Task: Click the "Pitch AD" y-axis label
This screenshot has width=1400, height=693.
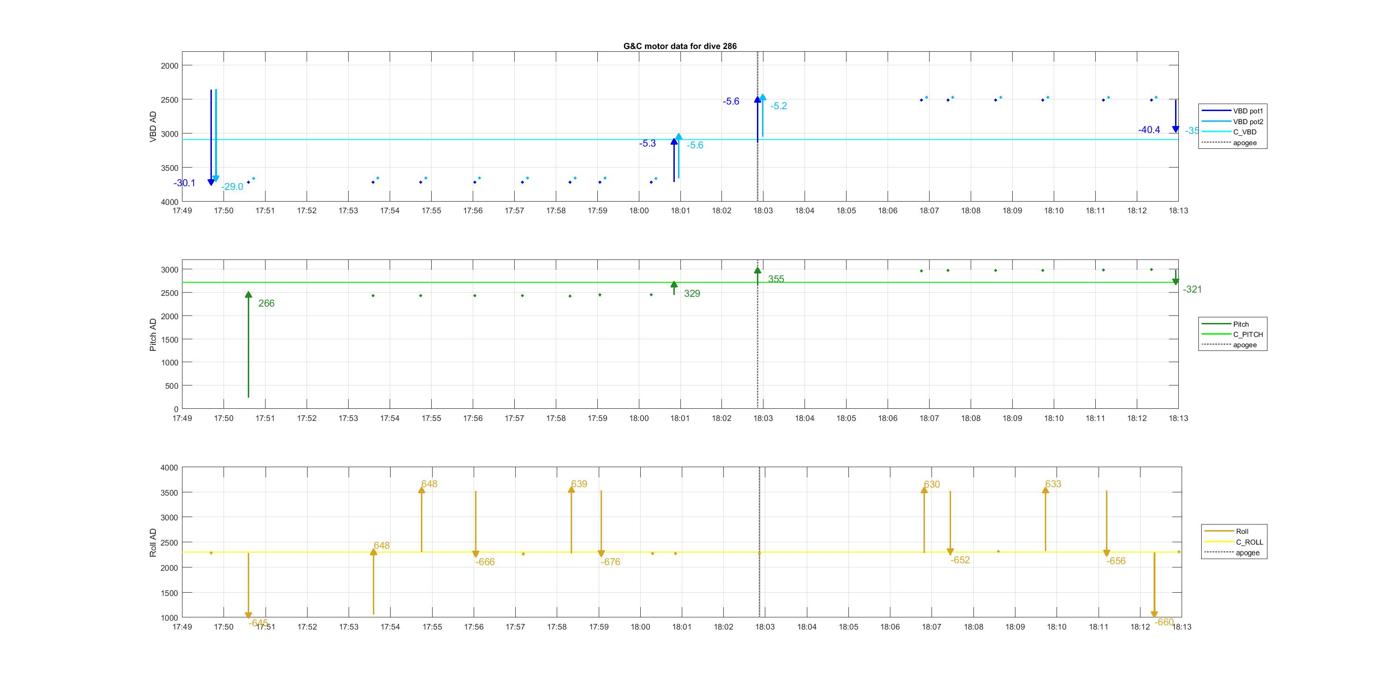Action: coord(154,335)
